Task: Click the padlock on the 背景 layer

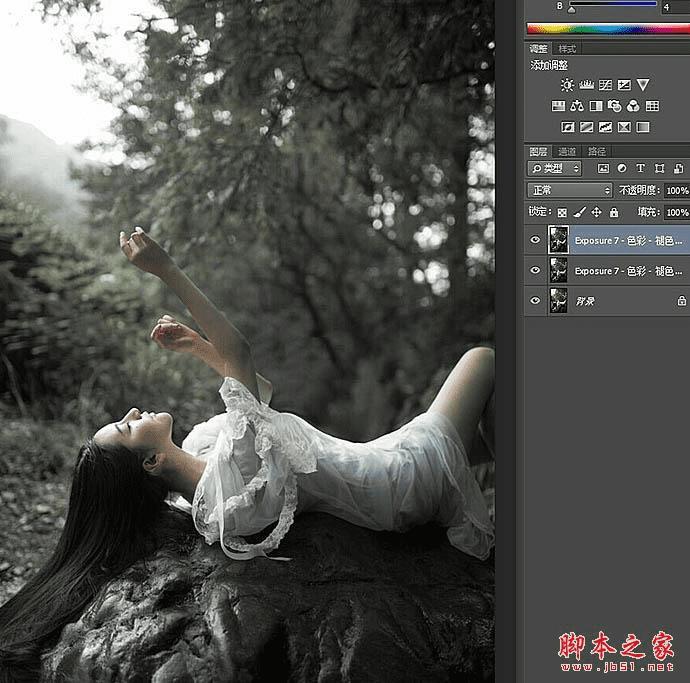Action: (x=681, y=301)
